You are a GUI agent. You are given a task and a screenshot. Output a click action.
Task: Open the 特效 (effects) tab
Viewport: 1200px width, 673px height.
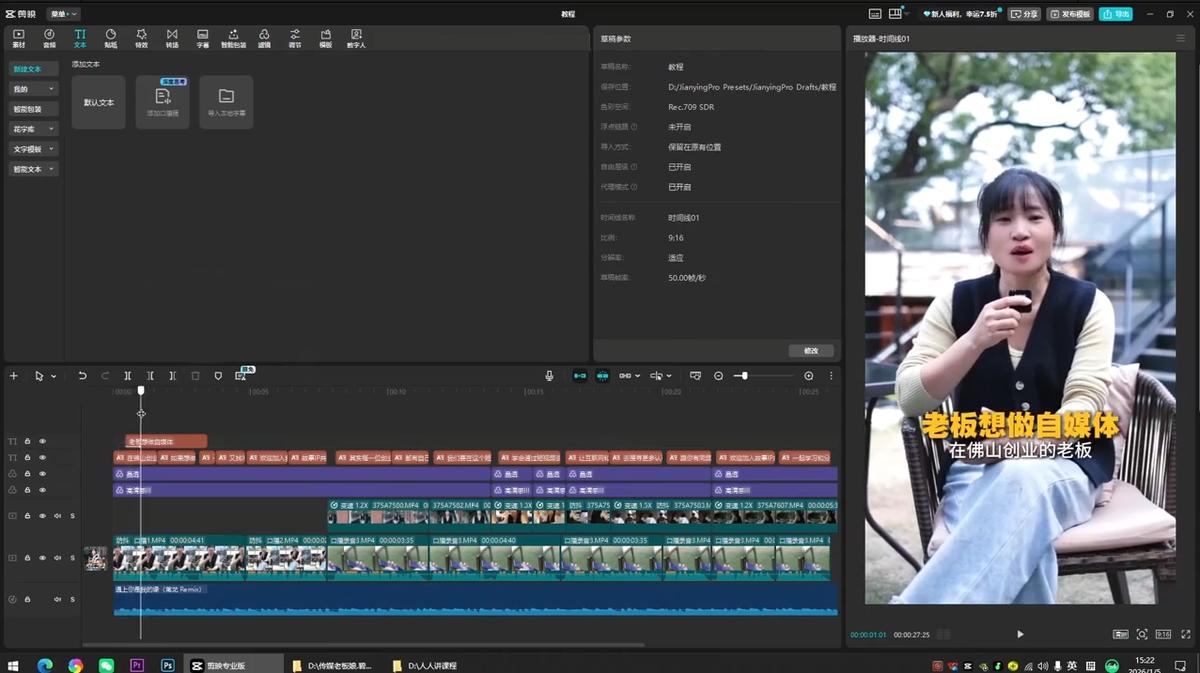pyautogui.click(x=141, y=38)
